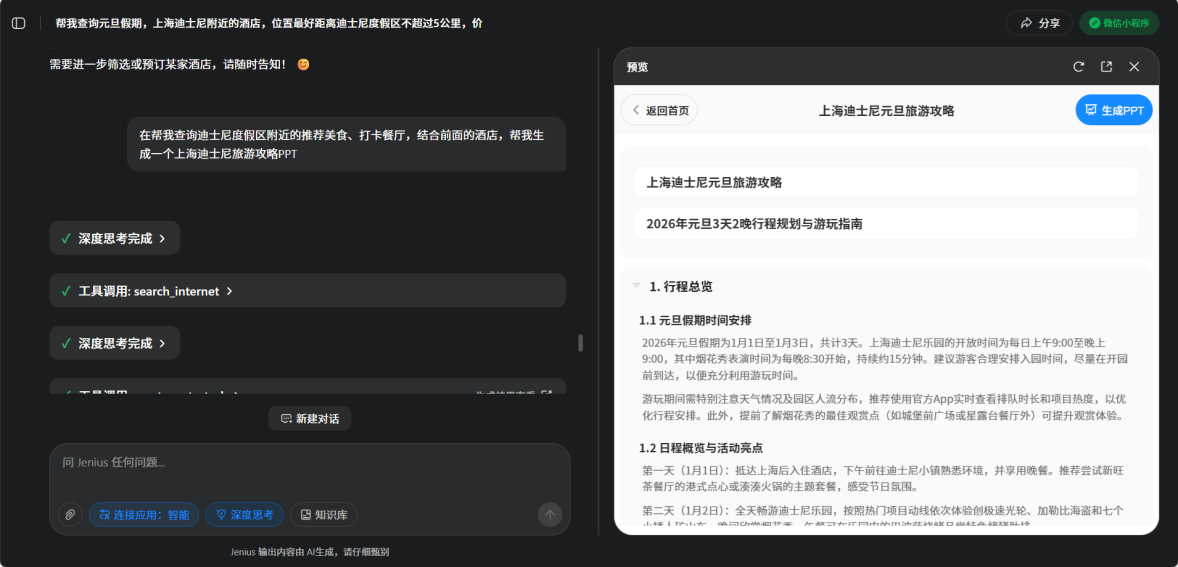Click the 分享 share button
The image size is (1178, 567).
pos(1039,23)
